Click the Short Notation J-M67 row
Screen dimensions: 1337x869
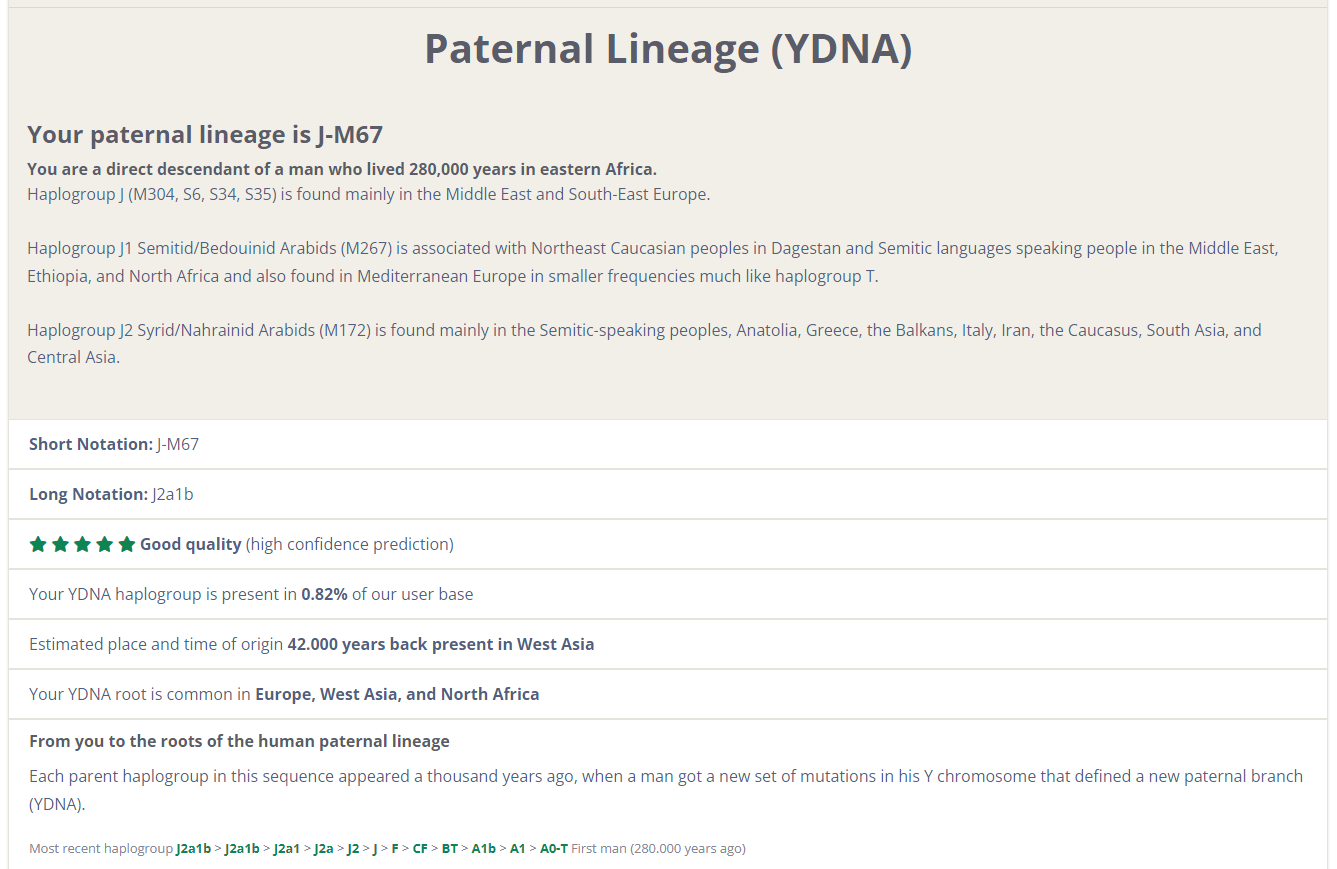click(668, 444)
